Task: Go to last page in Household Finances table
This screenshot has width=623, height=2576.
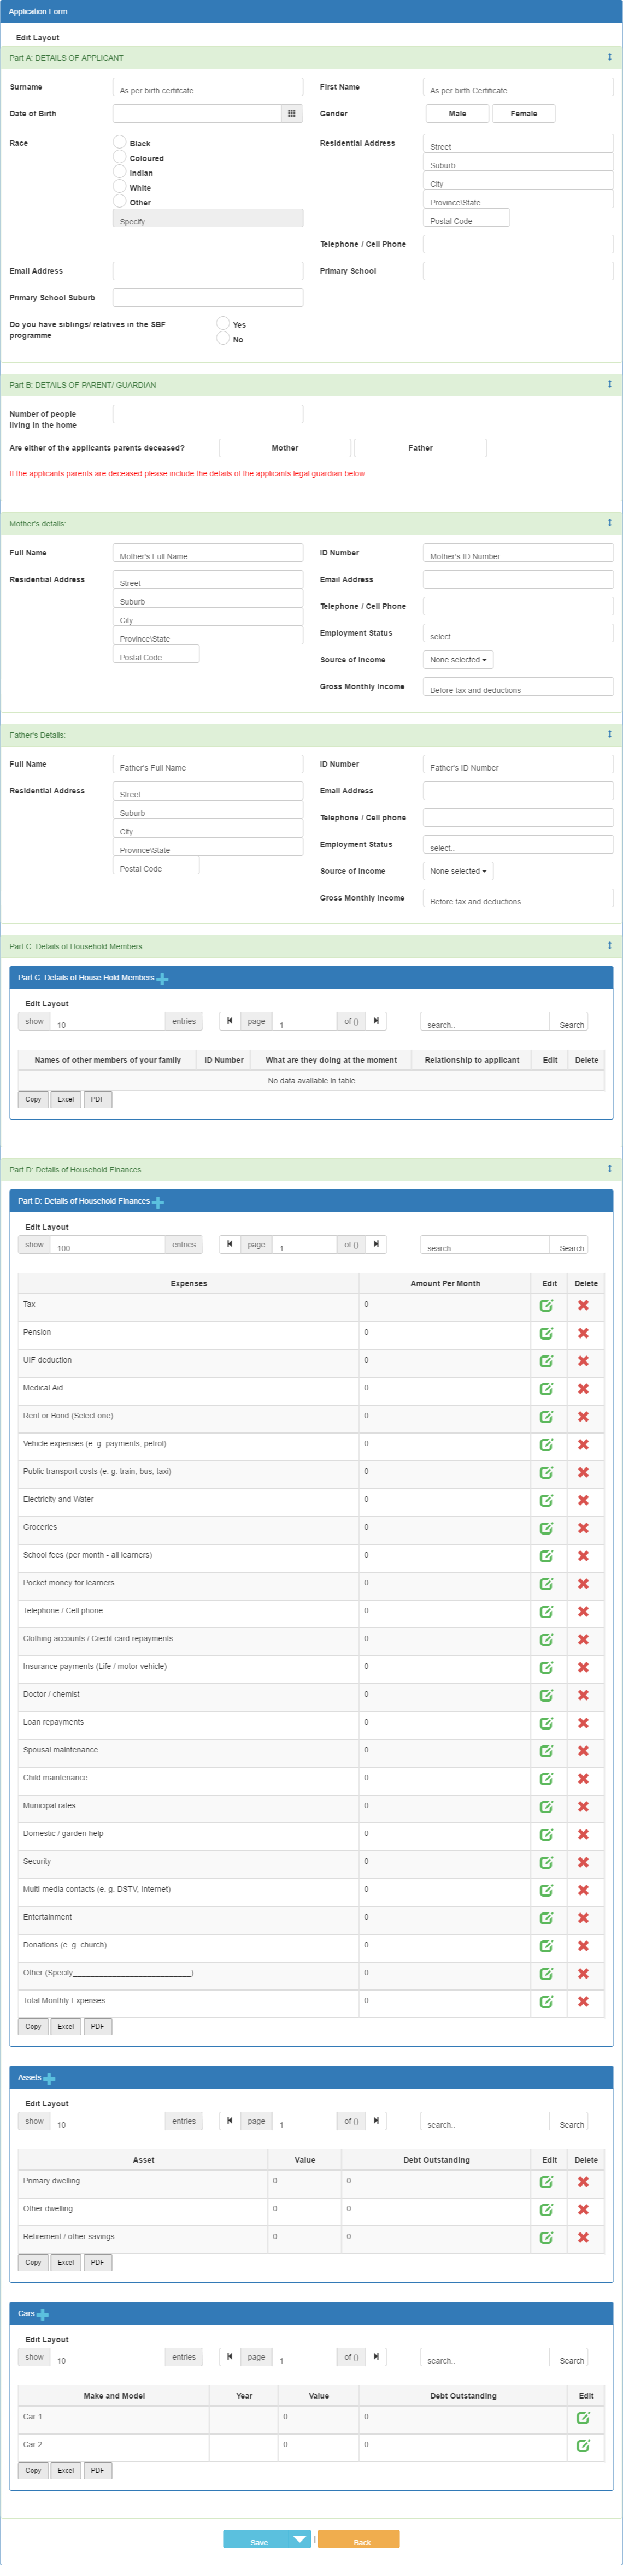Action: tap(376, 1244)
